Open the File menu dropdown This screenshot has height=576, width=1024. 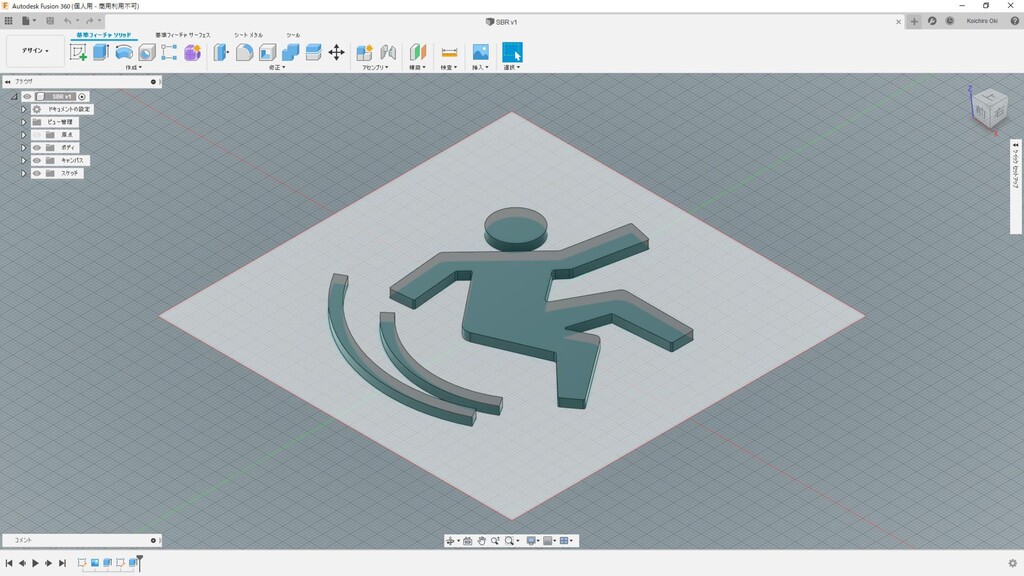tap(28, 21)
